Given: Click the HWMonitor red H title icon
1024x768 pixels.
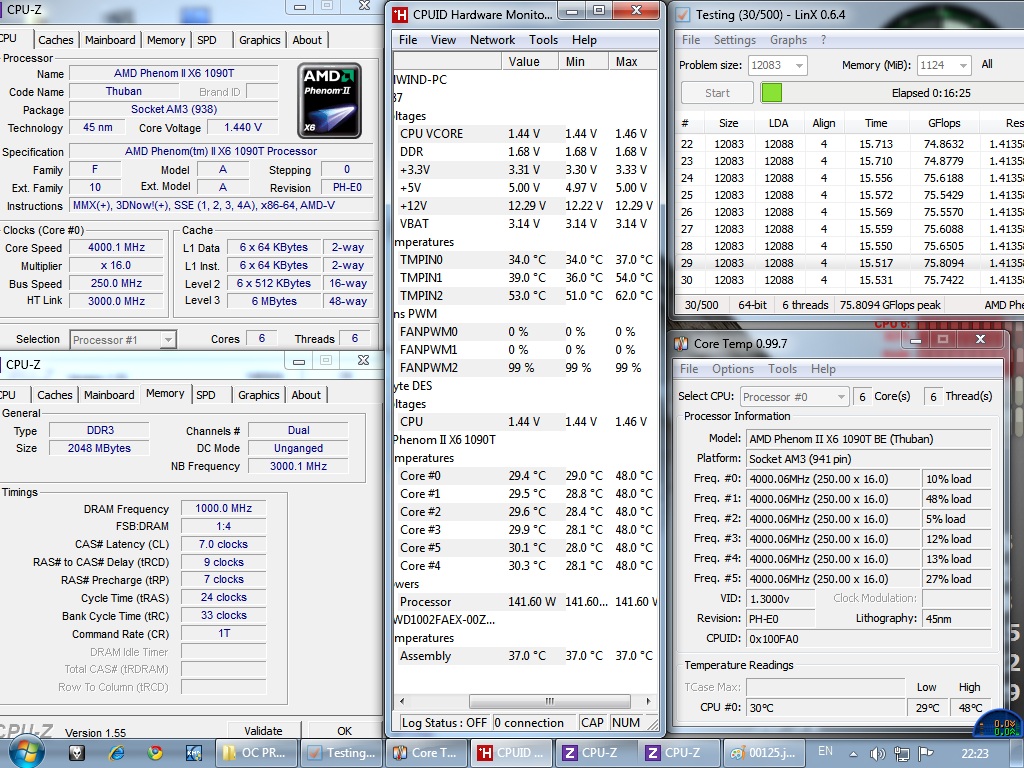Looking at the screenshot, I should [x=400, y=14].
